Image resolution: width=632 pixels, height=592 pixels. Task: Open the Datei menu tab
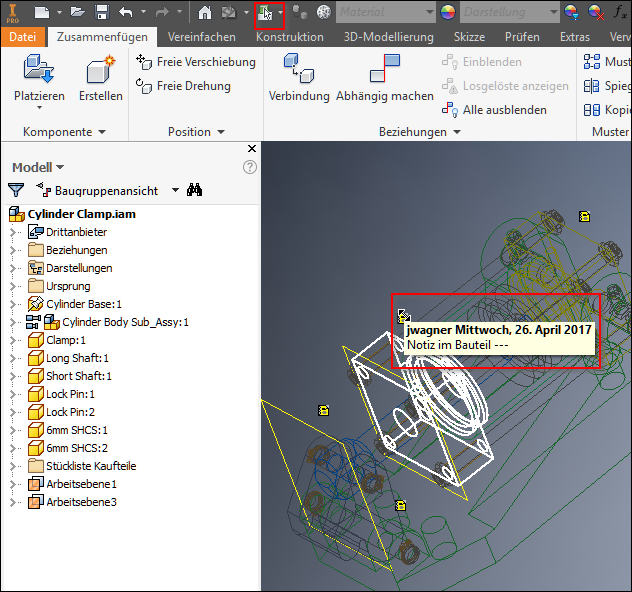(x=23, y=37)
